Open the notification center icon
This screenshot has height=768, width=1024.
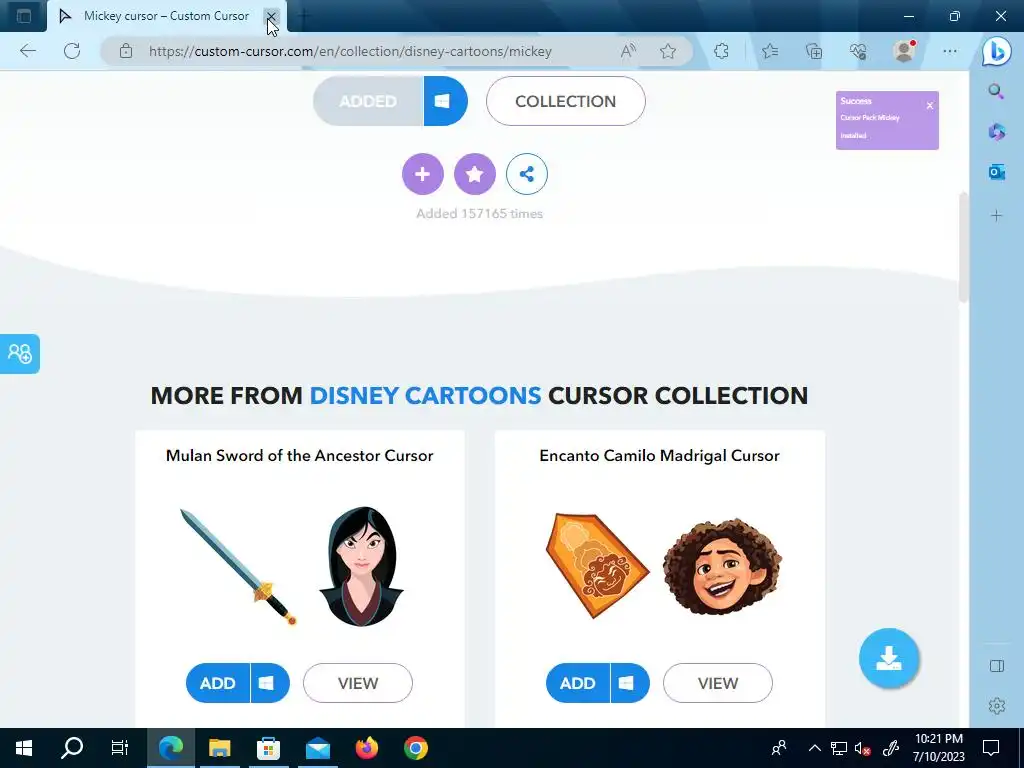(x=991, y=748)
